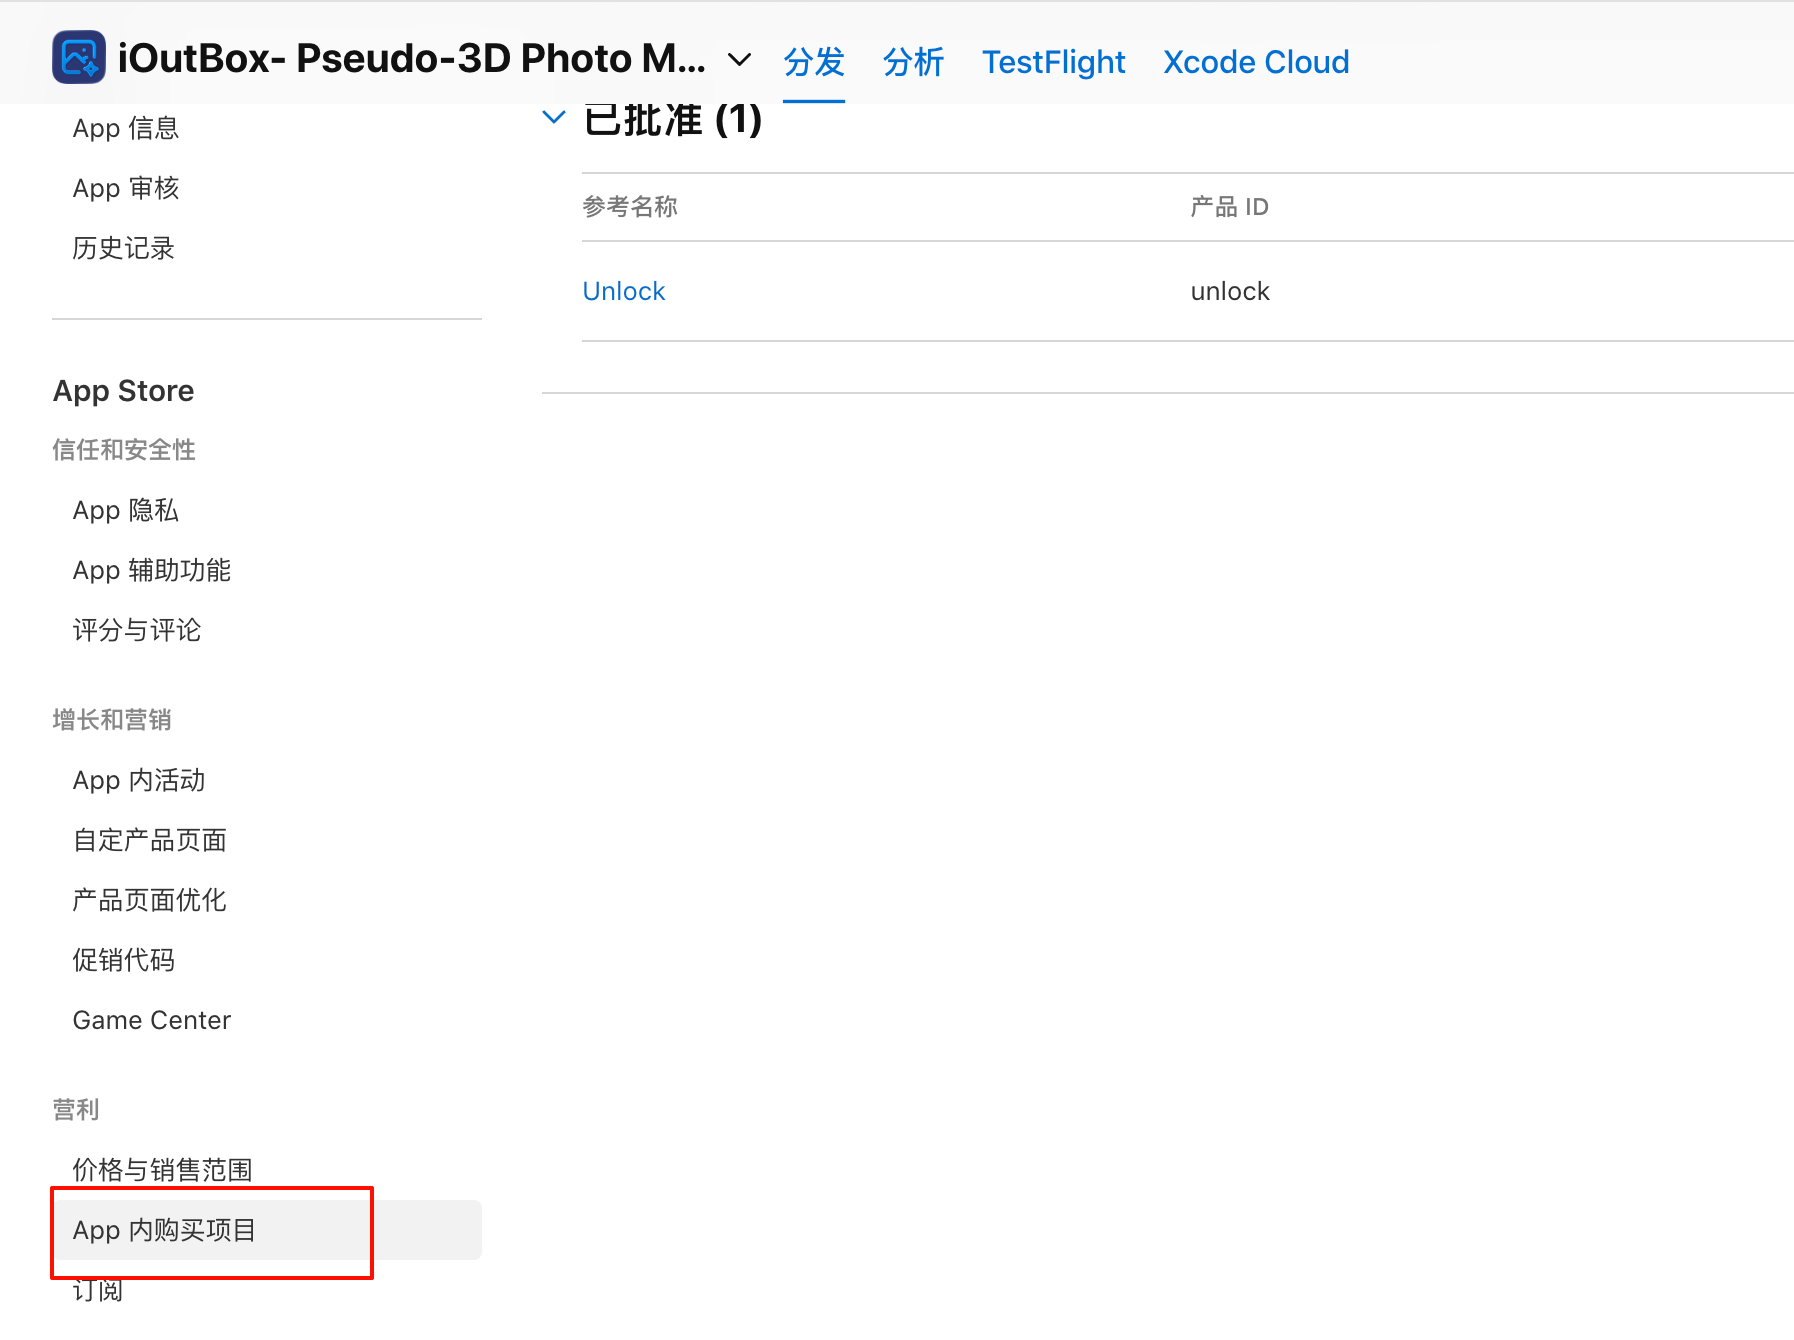The width and height of the screenshot is (1794, 1340).
Task: Switch to the 分发 tab
Action: click(x=813, y=62)
